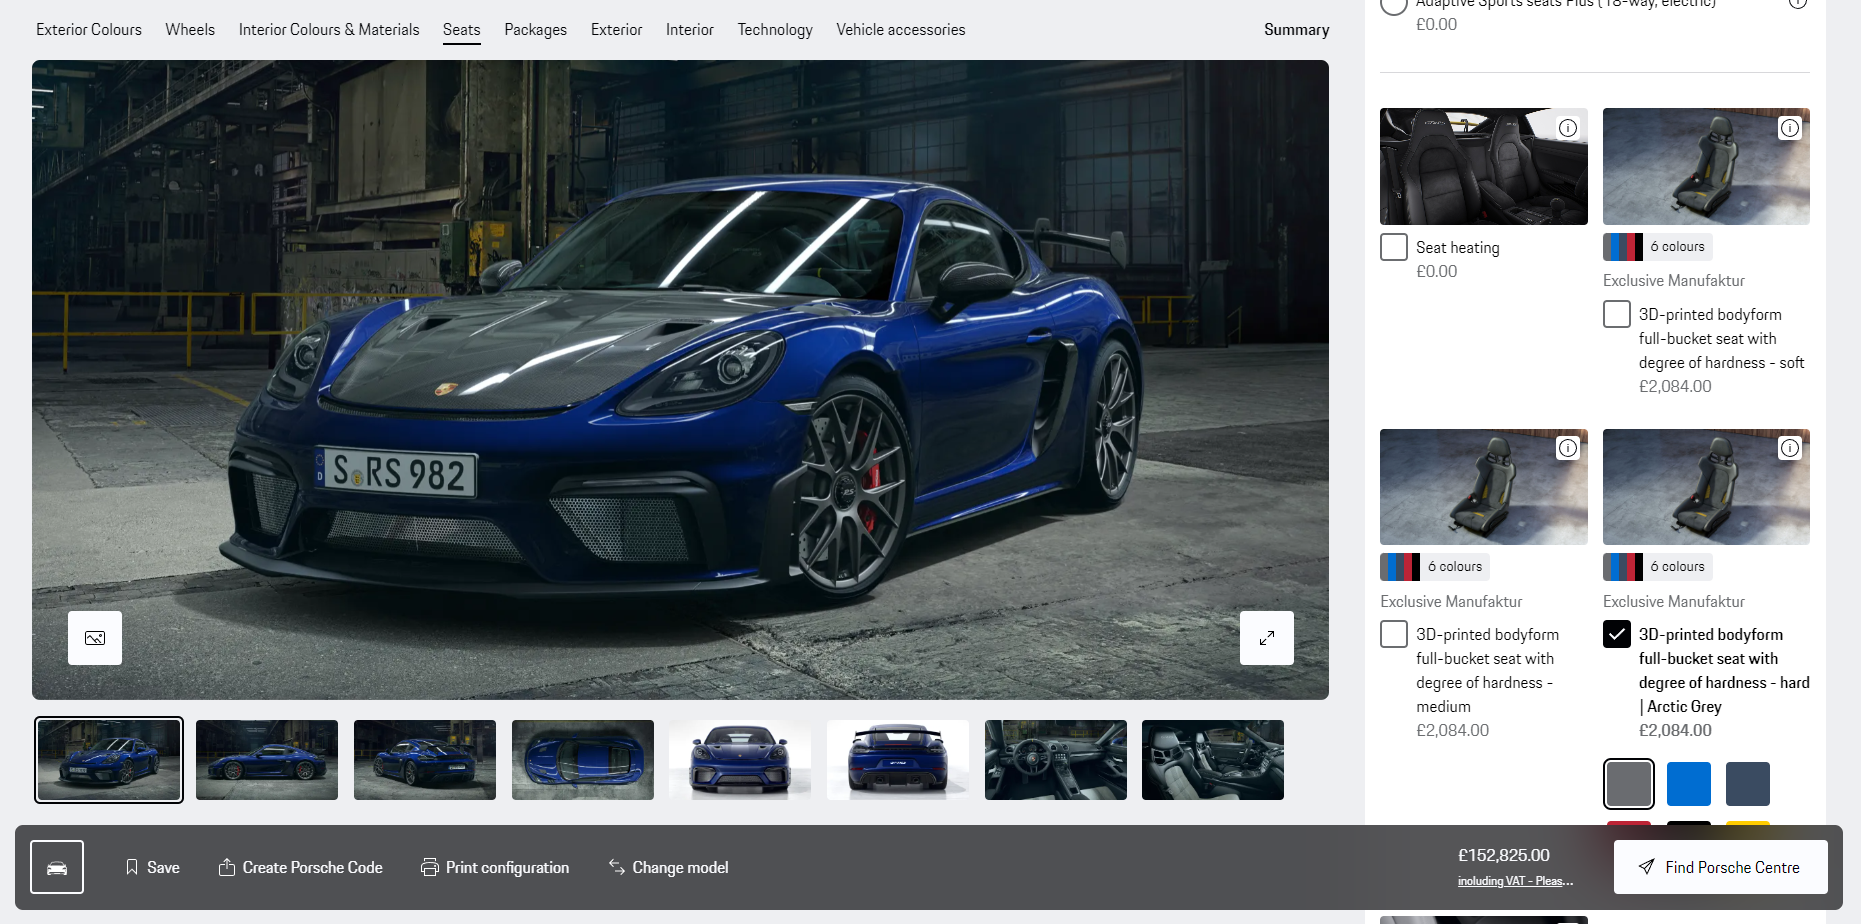The height and width of the screenshot is (924, 1861).
Task: Go to the Summary page
Action: pyautogui.click(x=1296, y=30)
